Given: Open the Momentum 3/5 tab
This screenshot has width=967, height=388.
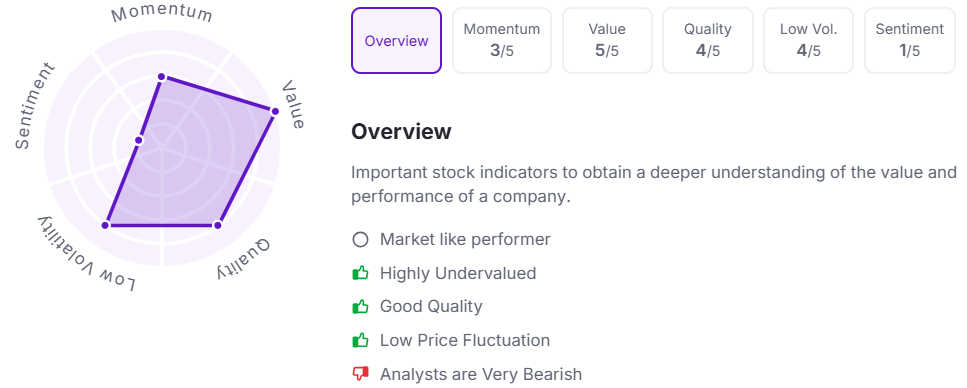Looking at the screenshot, I should tap(501, 41).
